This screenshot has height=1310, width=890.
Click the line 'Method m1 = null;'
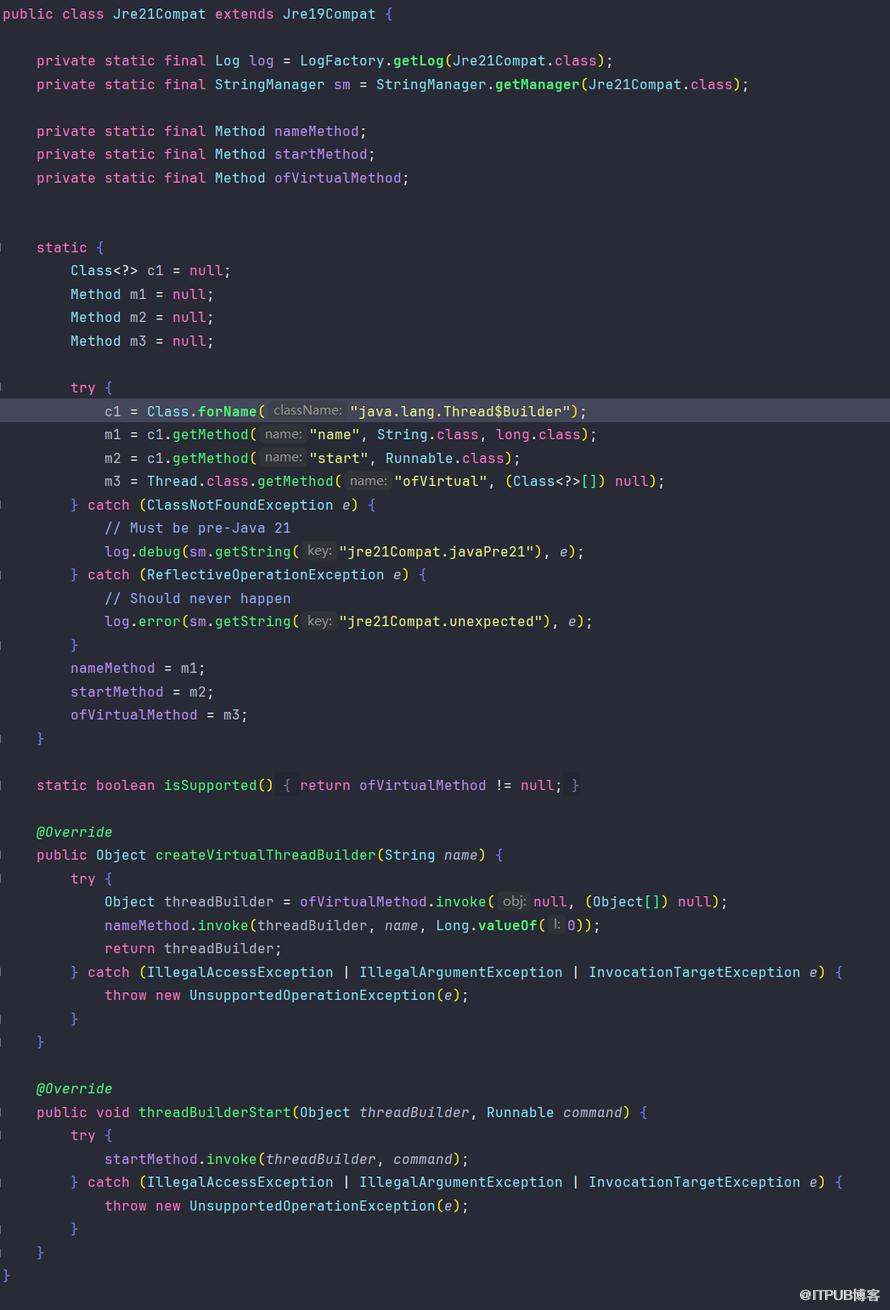pos(142,294)
